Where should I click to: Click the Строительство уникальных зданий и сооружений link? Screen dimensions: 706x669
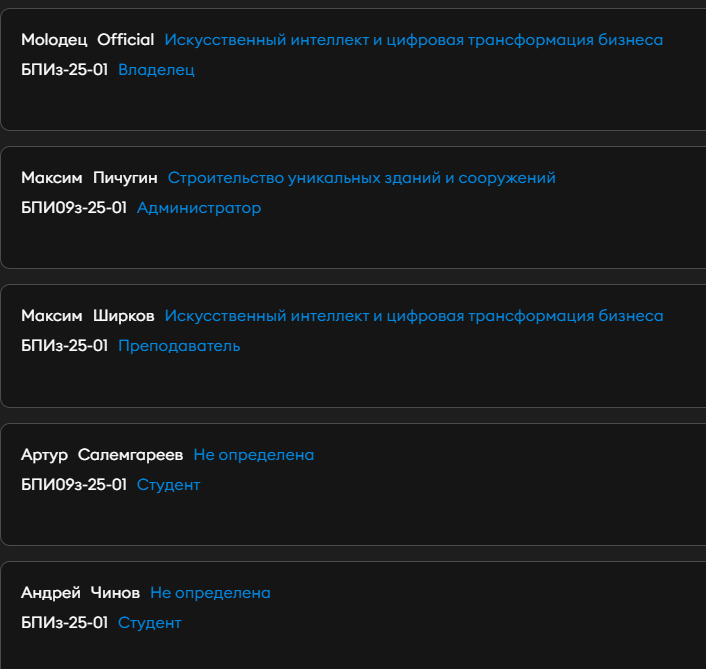[x=362, y=178]
